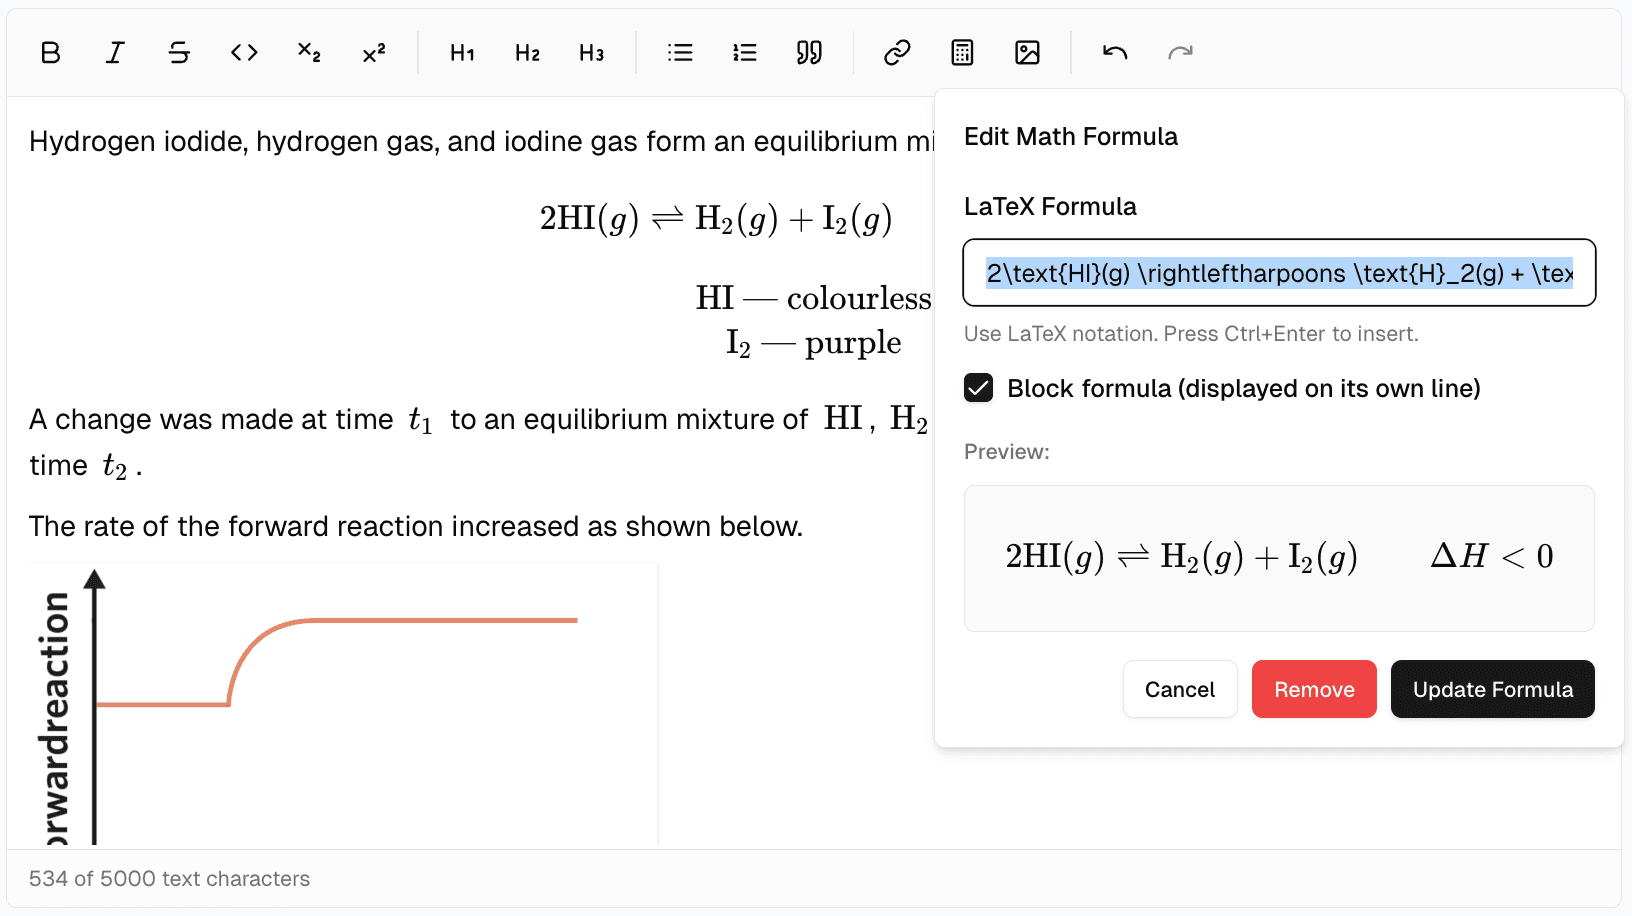1632x916 pixels.
Task: Click inside the LaTeX Formula input field
Action: click(1278, 272)
